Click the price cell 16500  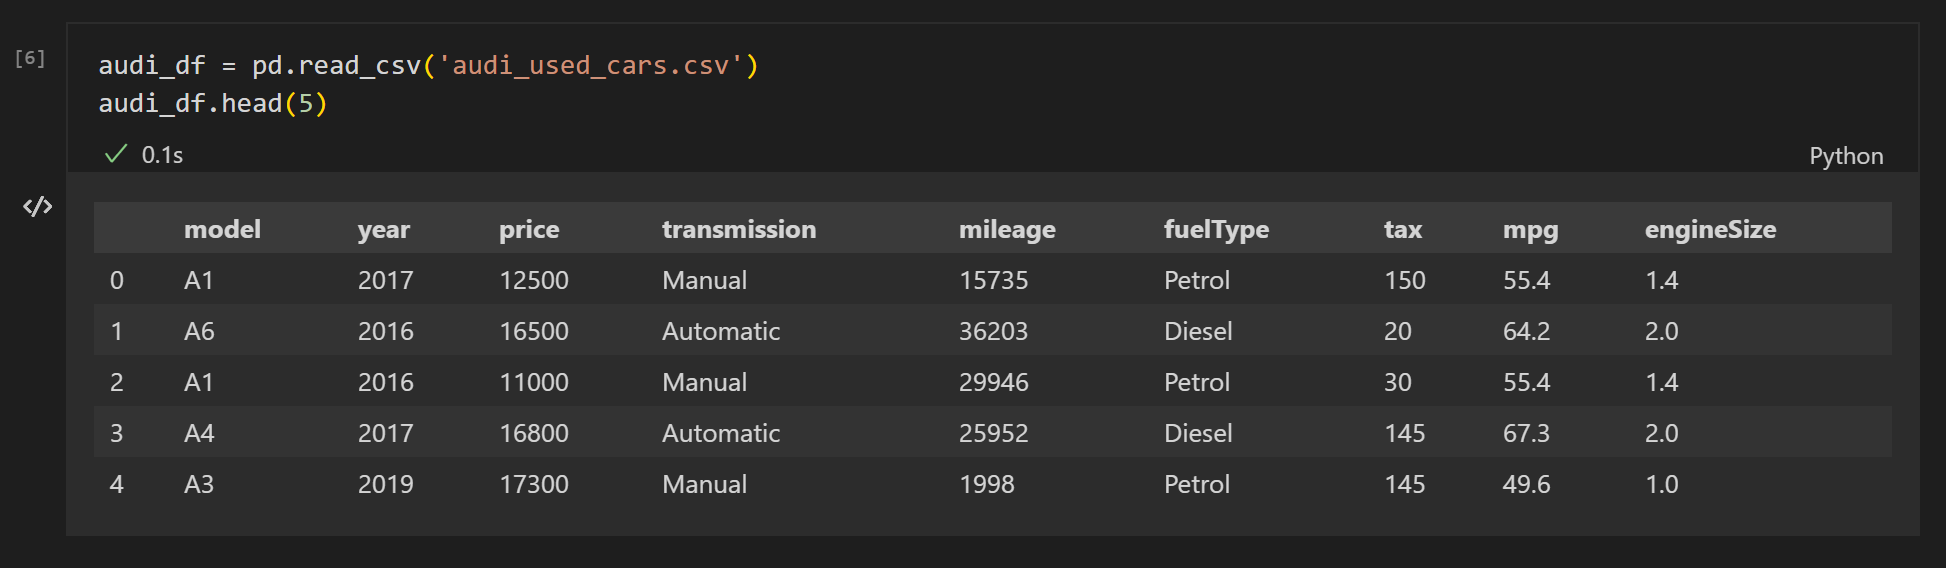tap(533, 332)
